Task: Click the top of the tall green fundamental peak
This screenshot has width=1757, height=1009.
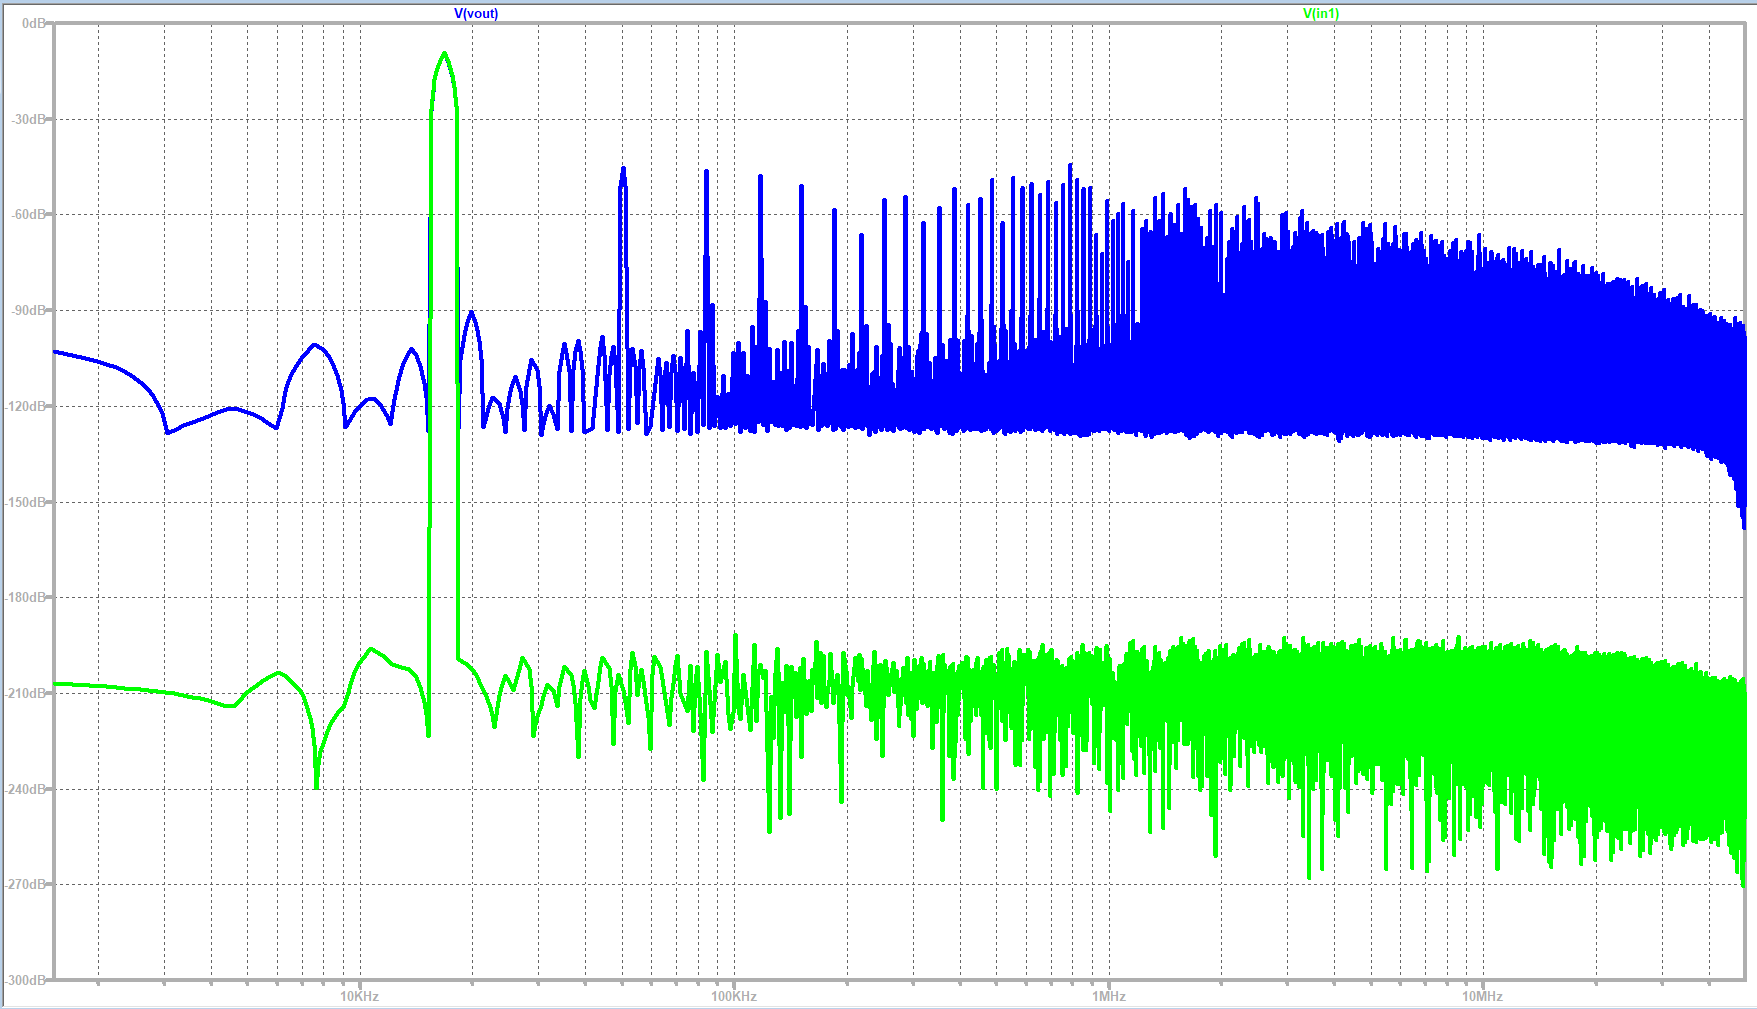Action: point(444,55)
